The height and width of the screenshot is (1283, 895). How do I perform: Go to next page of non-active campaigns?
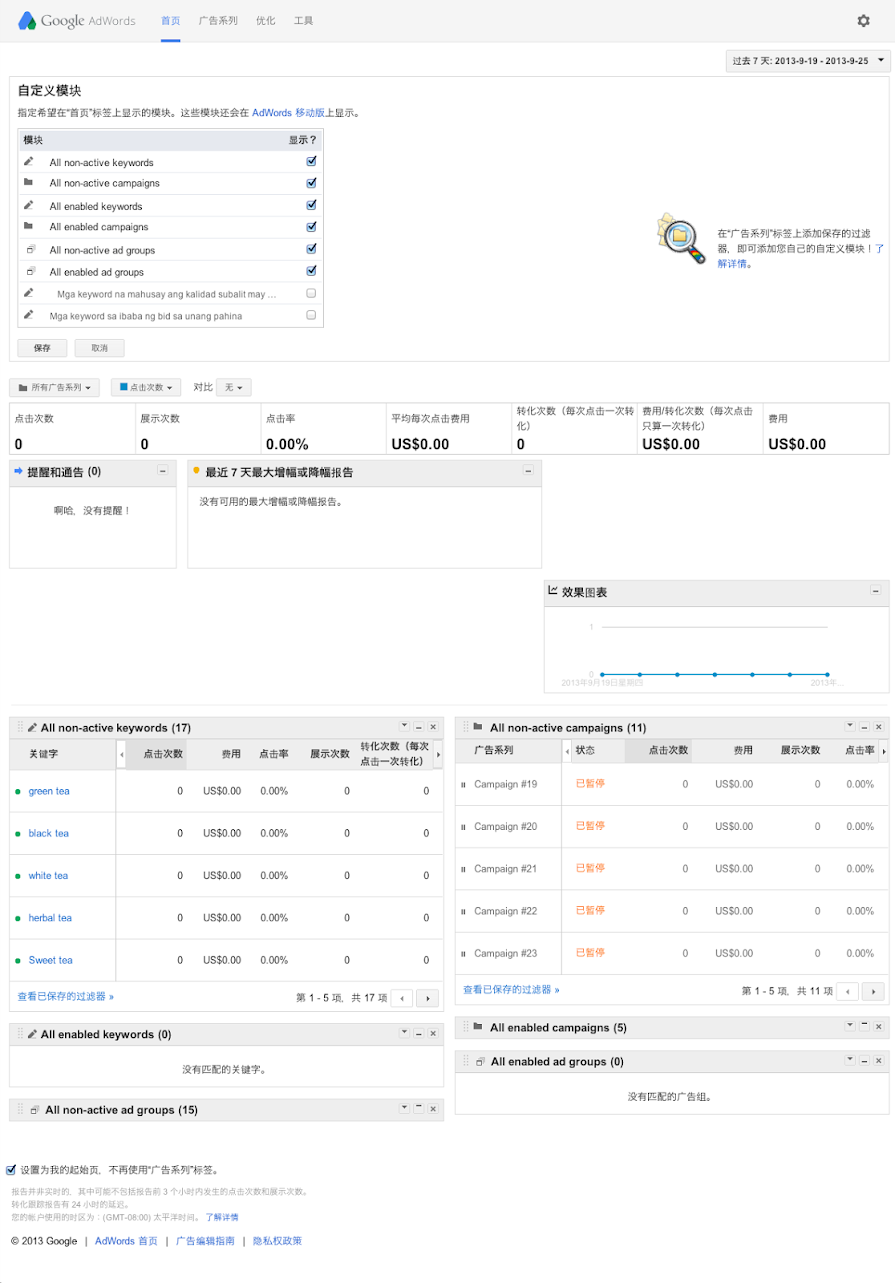tap(873, 991)
